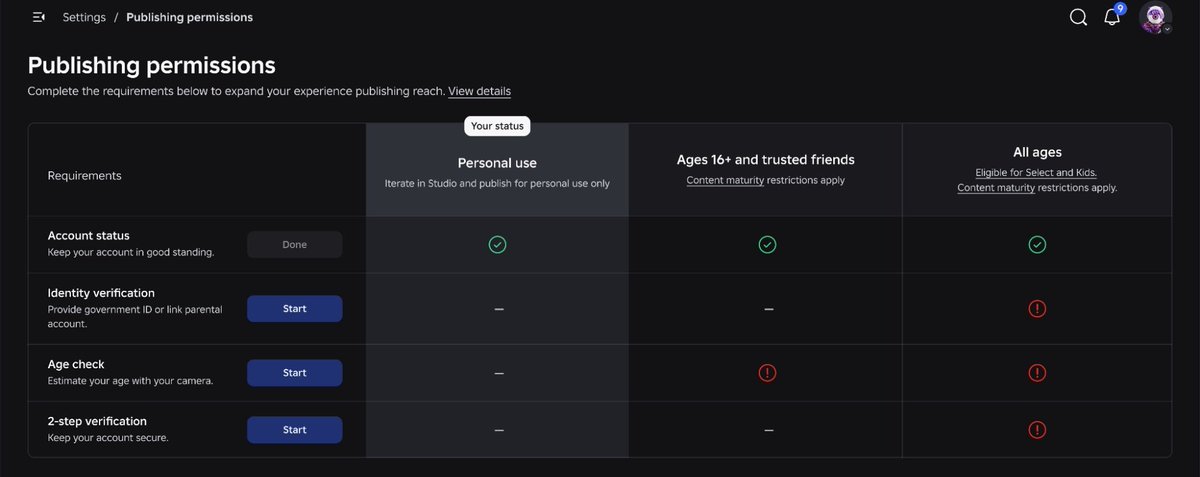Image resolution: width=1200 pixels, height=477 pixels.
Task: Start the Age check requirement
Action: point(295,373)
